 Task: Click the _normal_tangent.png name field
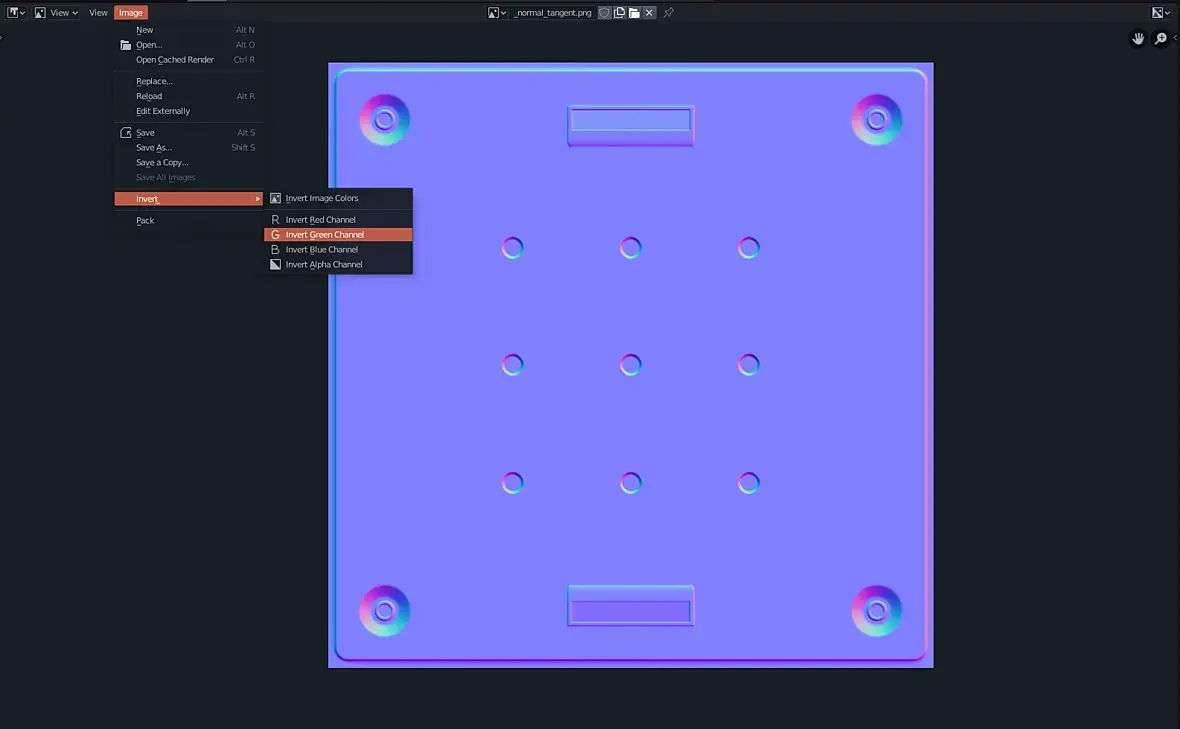pyautogui.click(x=552, y=13)
